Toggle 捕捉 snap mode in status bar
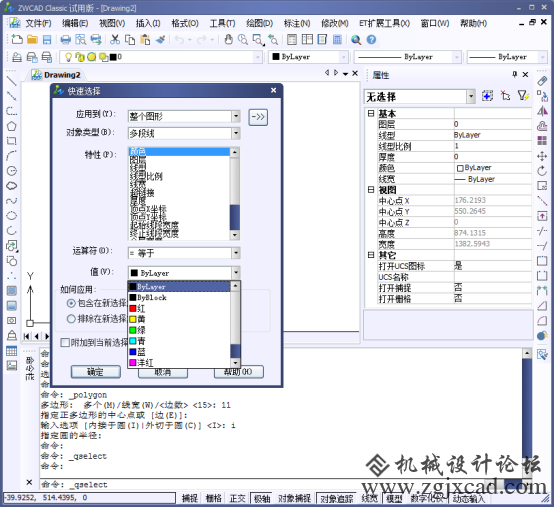This screenshot has width=554, height=508. click(190, 498)
